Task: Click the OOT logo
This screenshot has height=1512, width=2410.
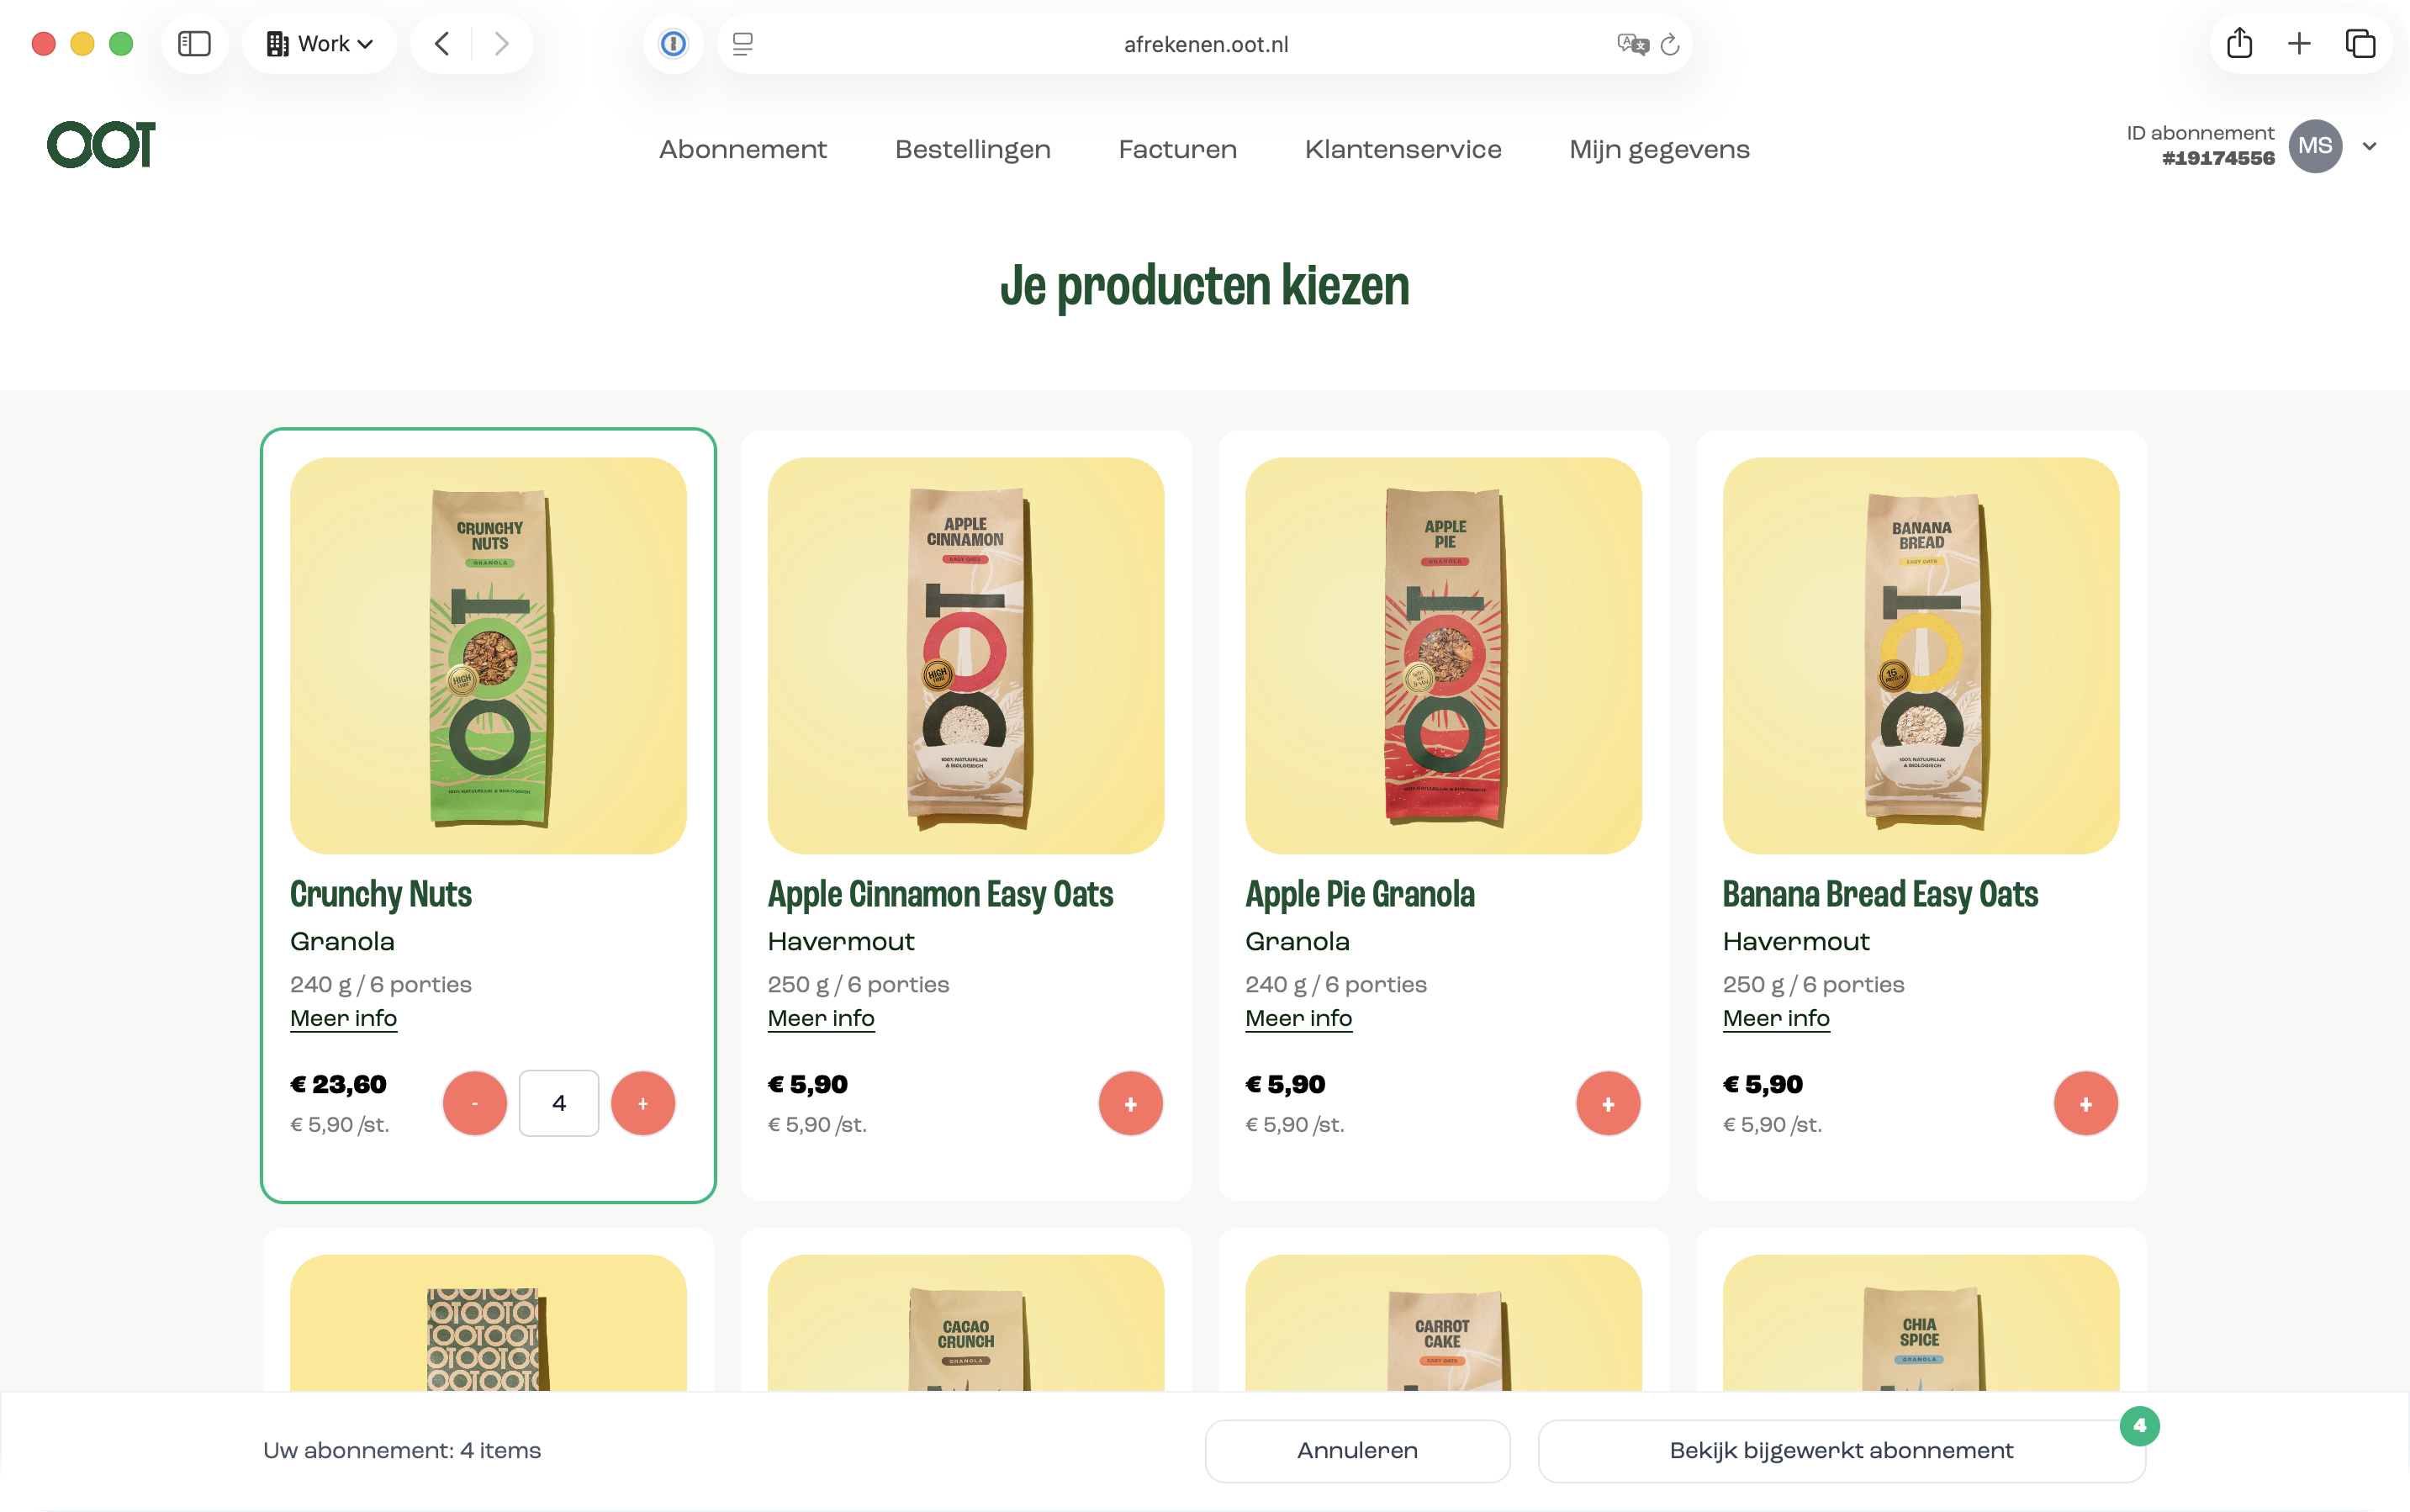Action: tap(101, 145)
